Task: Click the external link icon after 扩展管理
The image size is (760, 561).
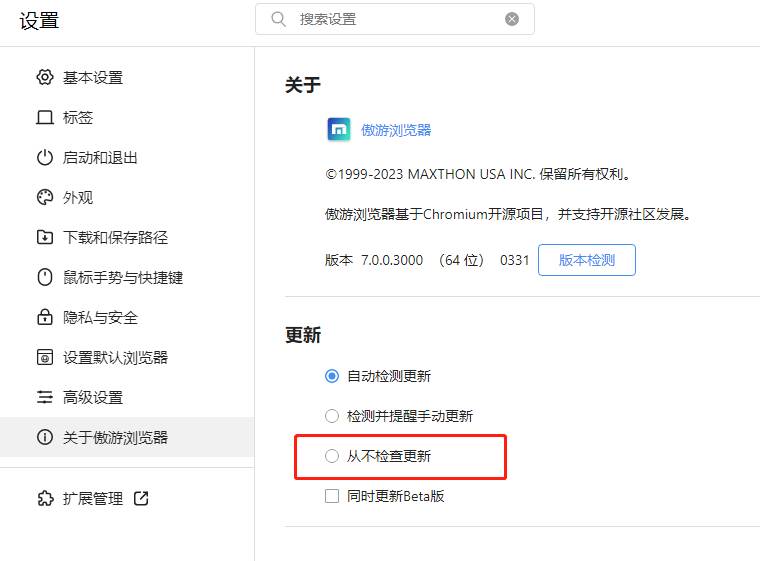Action: [x=141, y=498]
